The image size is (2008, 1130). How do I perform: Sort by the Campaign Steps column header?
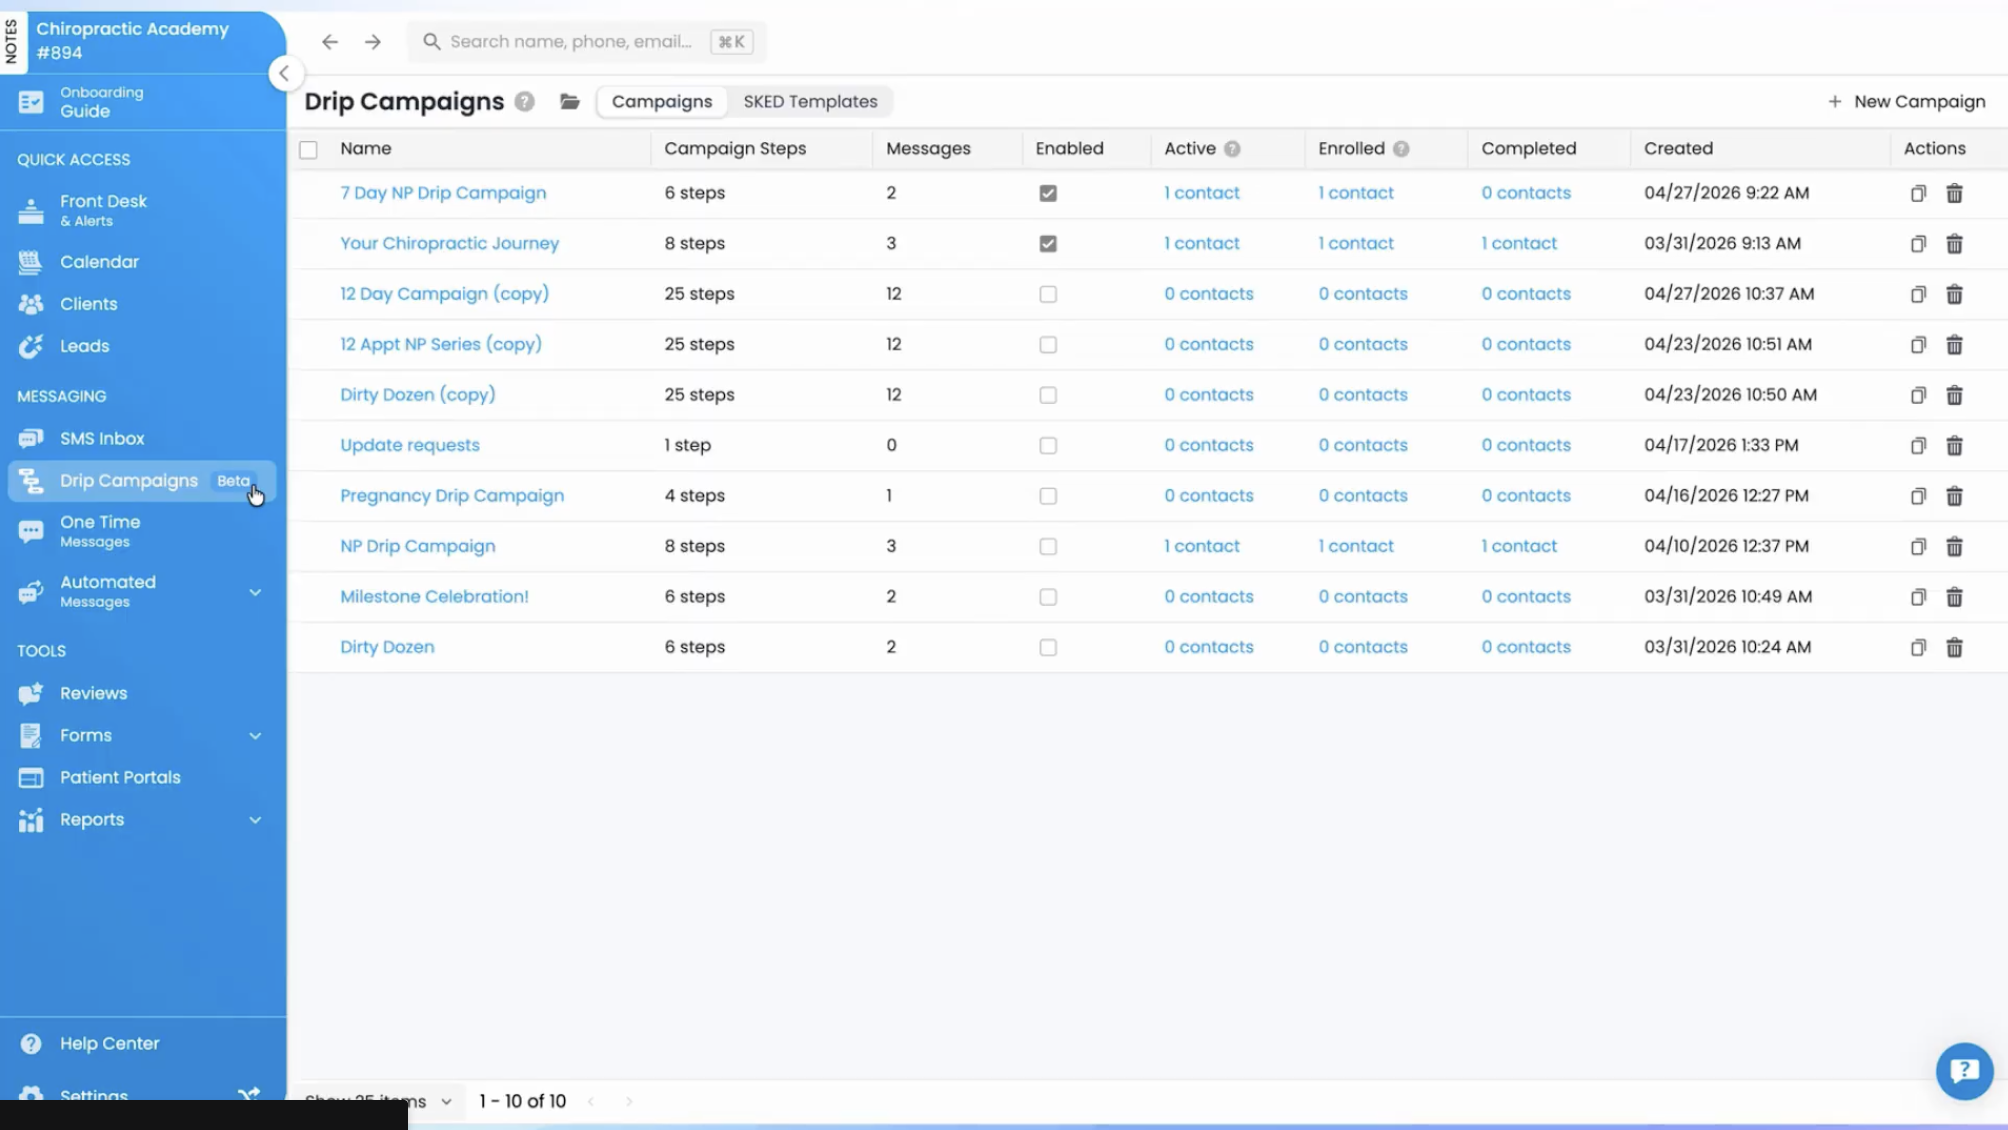click(735, 148)
